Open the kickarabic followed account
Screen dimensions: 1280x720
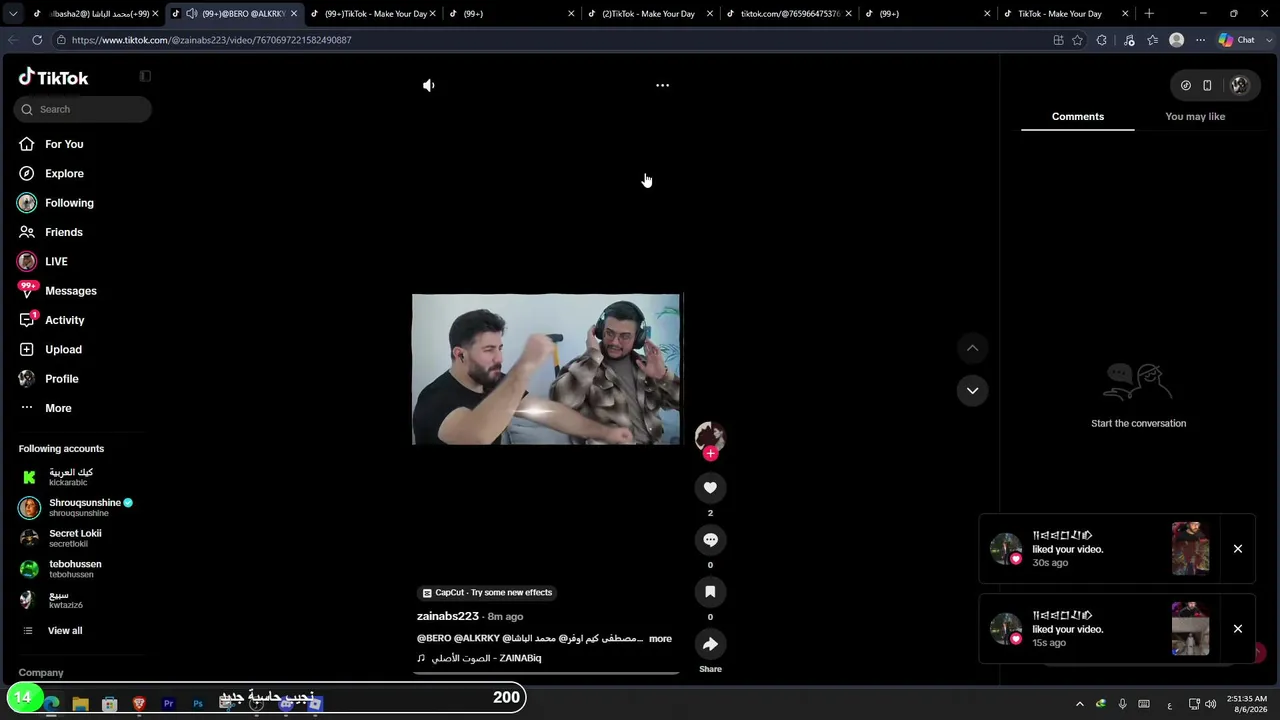point(70,477)
